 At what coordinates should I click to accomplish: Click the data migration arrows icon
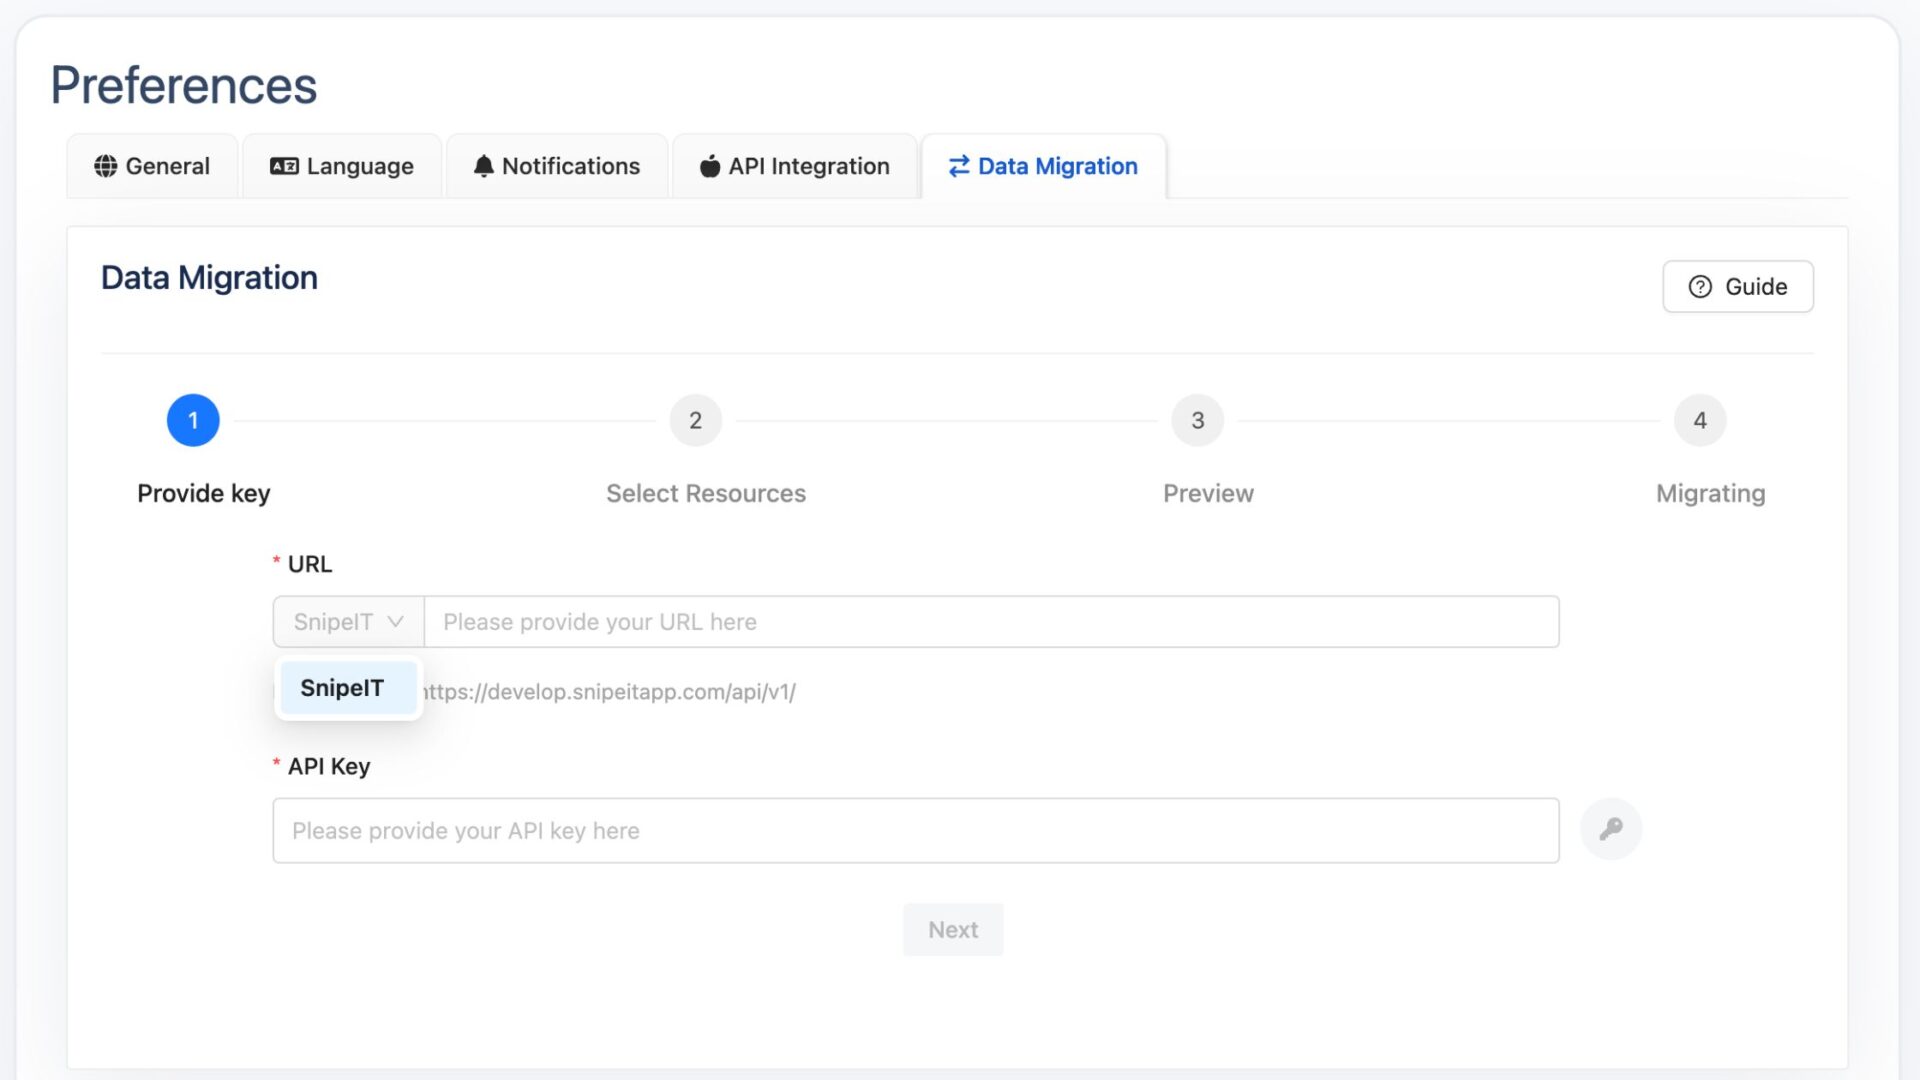click(957, 165)
